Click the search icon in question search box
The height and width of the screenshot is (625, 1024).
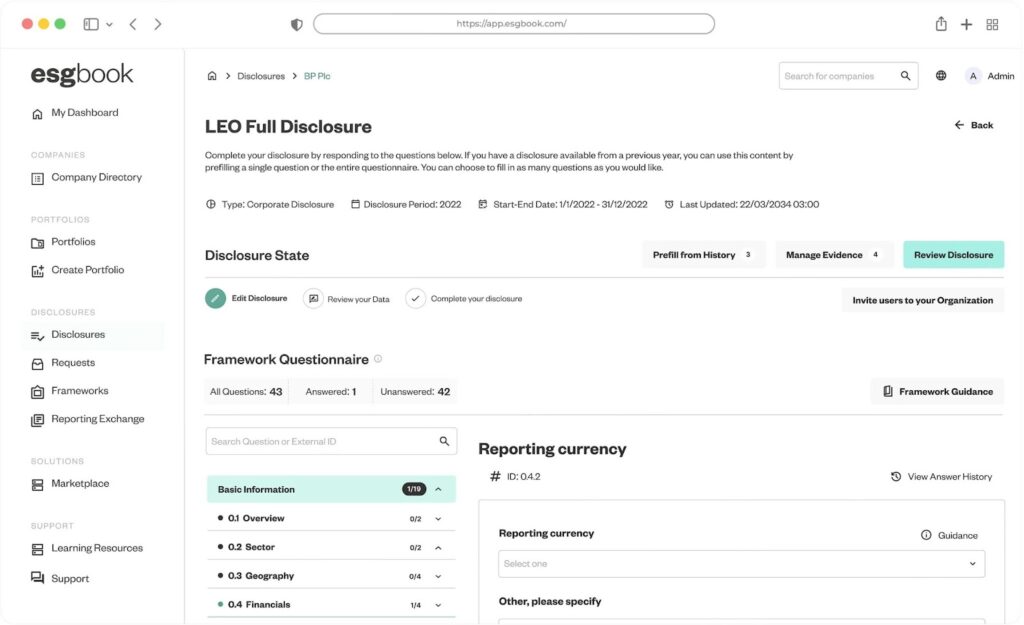point(444,441)
